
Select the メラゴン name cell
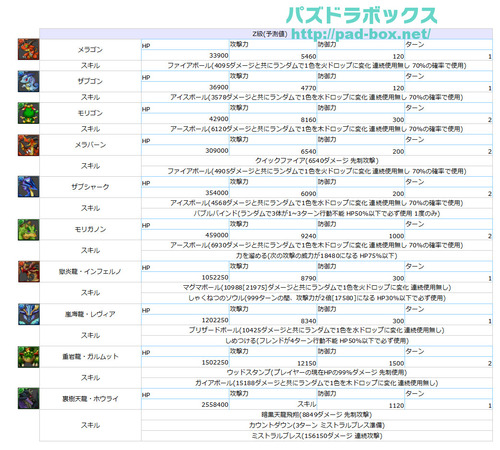(x=90, y=50)
